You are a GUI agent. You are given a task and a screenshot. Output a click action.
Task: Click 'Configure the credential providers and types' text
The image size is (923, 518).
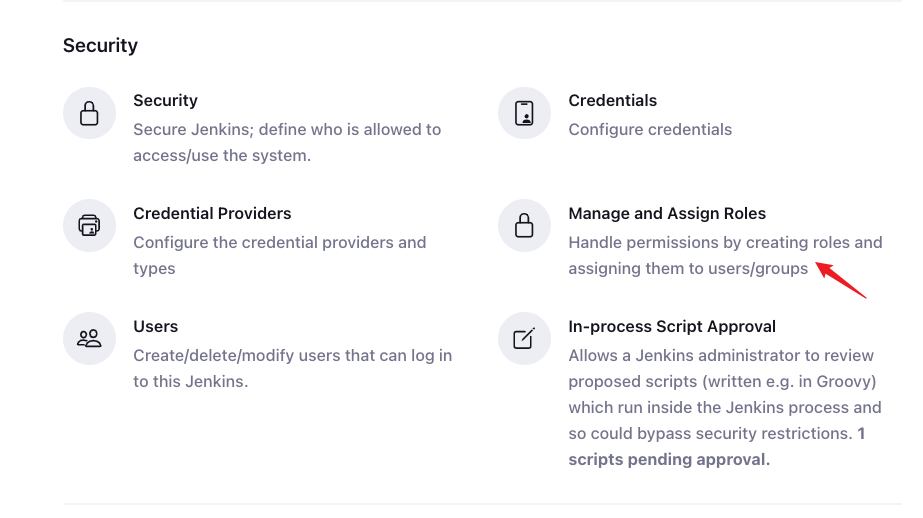[280, 255]
